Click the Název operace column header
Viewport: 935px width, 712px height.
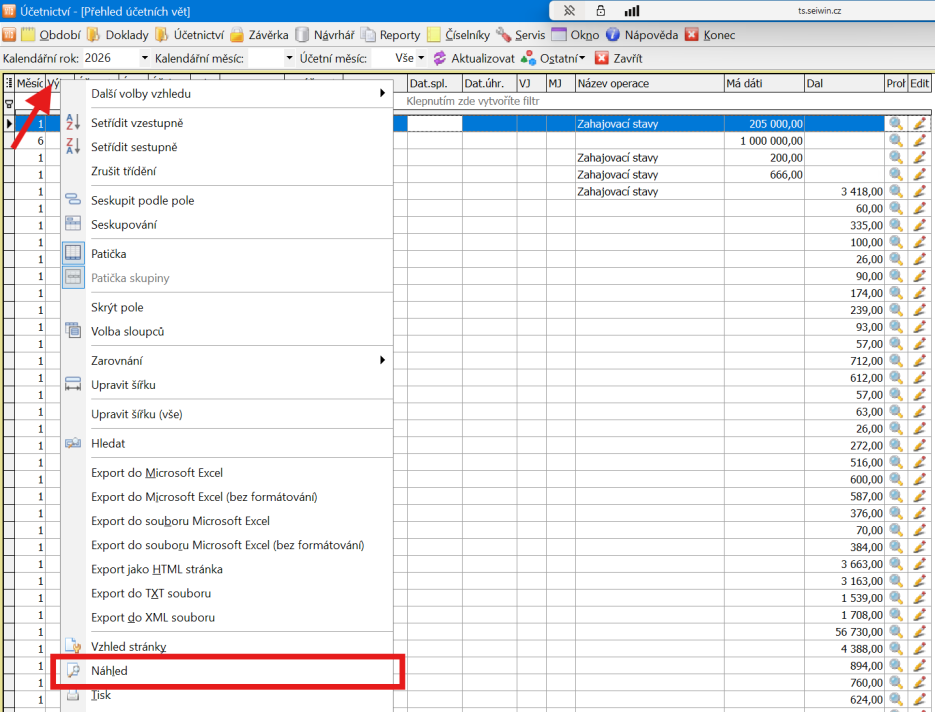649,83
